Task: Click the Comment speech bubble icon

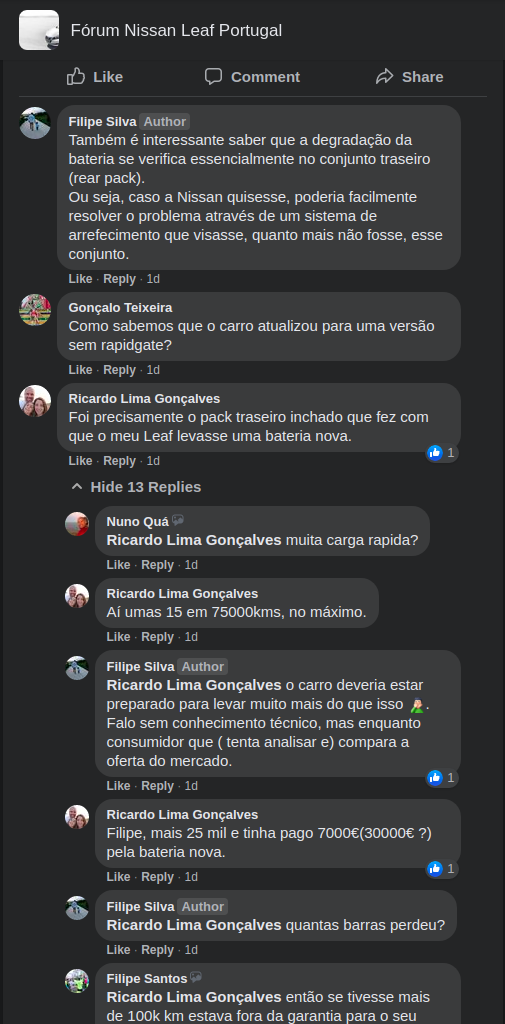Action: click(x=214, y=76)
